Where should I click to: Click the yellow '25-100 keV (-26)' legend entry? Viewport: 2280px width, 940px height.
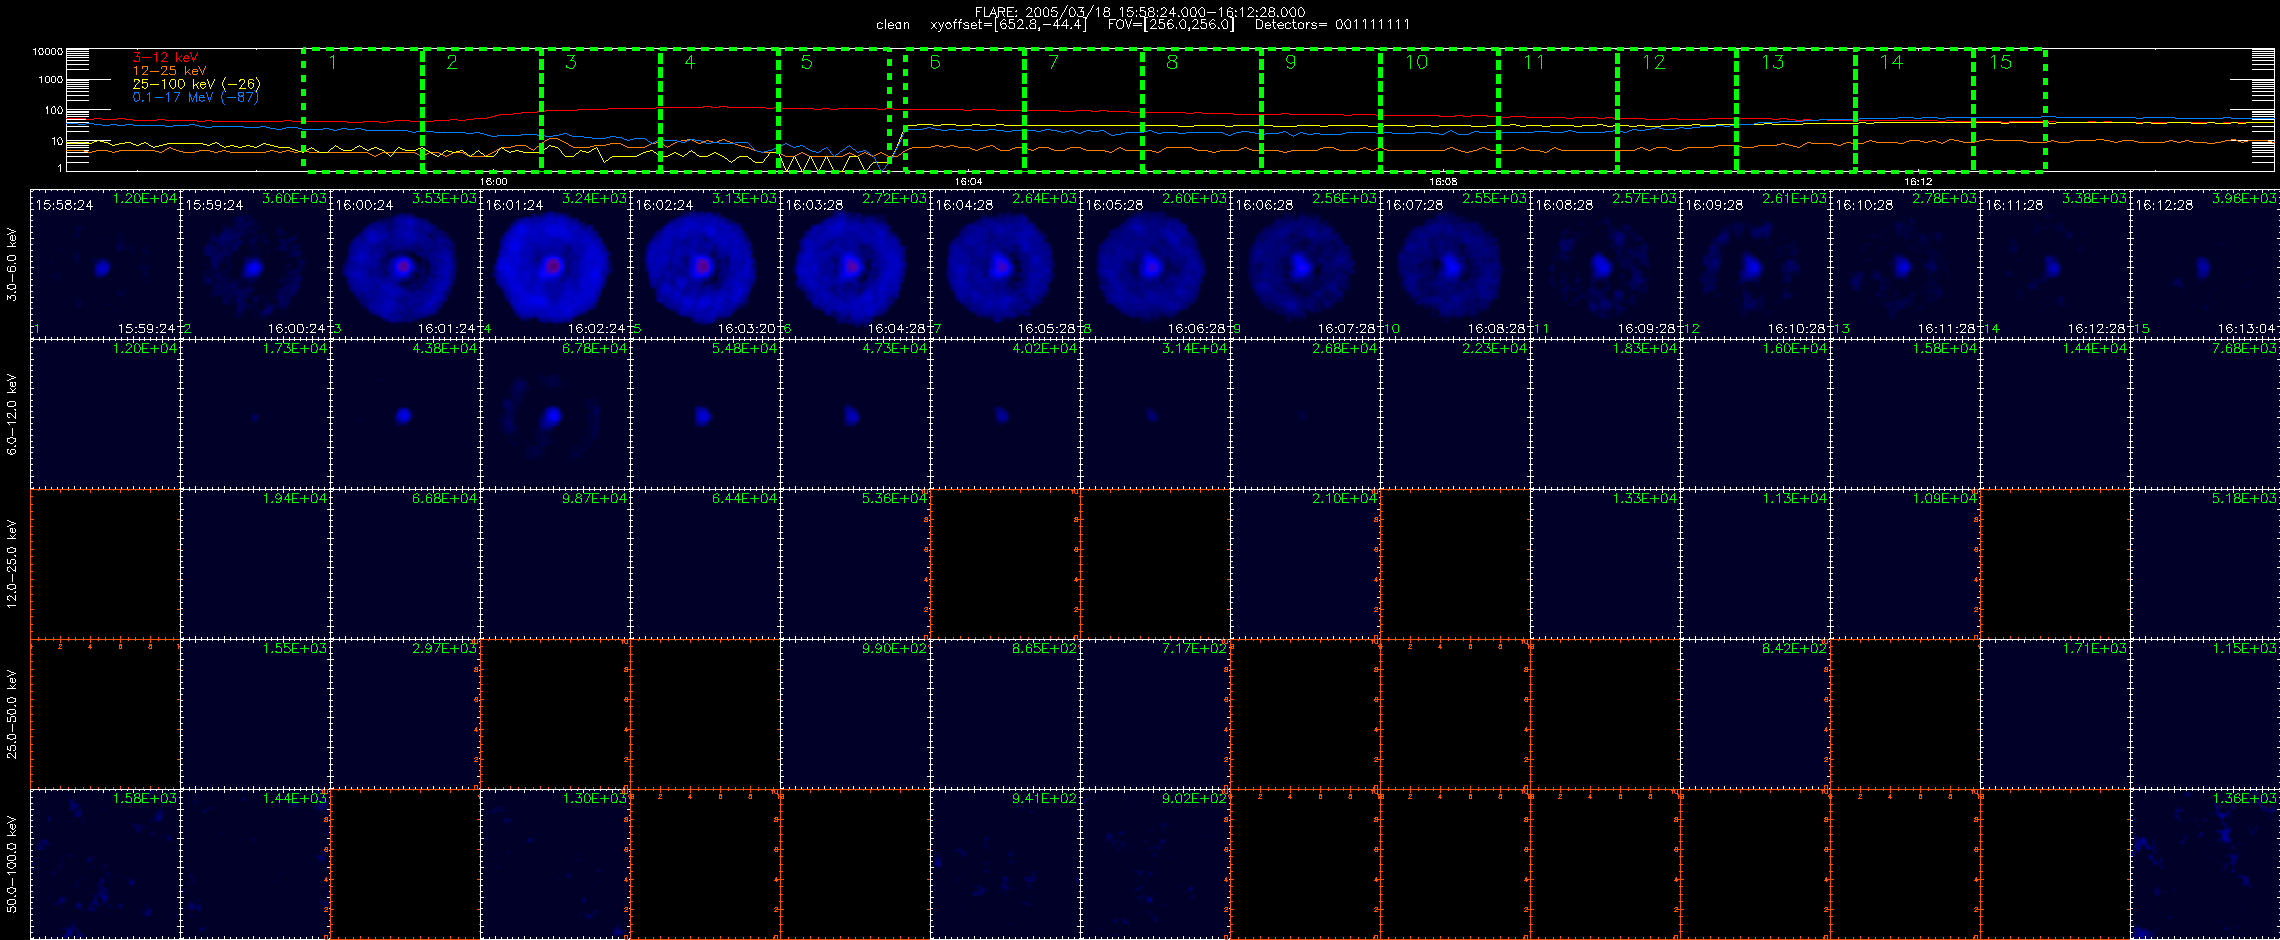tap(196, 84)
